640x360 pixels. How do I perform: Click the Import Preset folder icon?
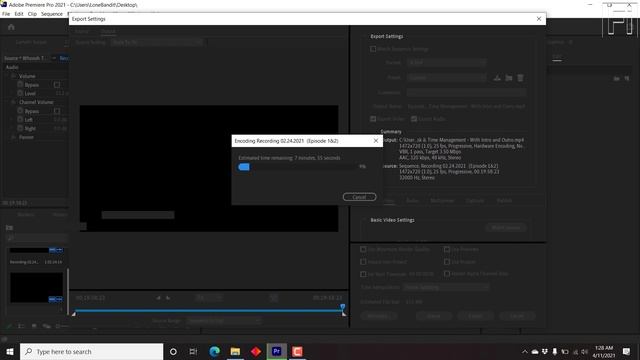pyautogui.click(x=509, y=78)
